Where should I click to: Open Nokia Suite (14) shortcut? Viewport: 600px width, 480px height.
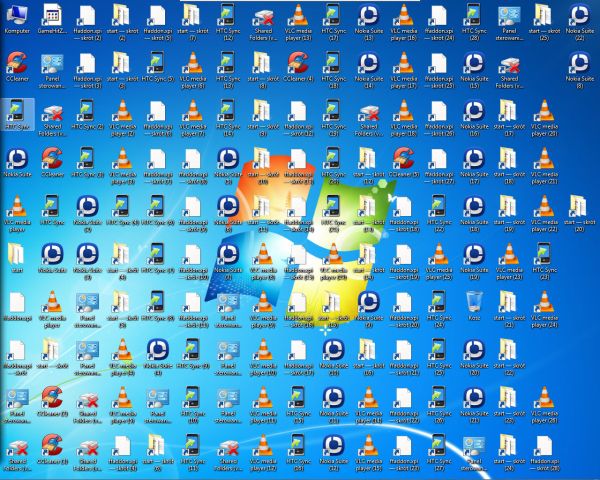369,71
